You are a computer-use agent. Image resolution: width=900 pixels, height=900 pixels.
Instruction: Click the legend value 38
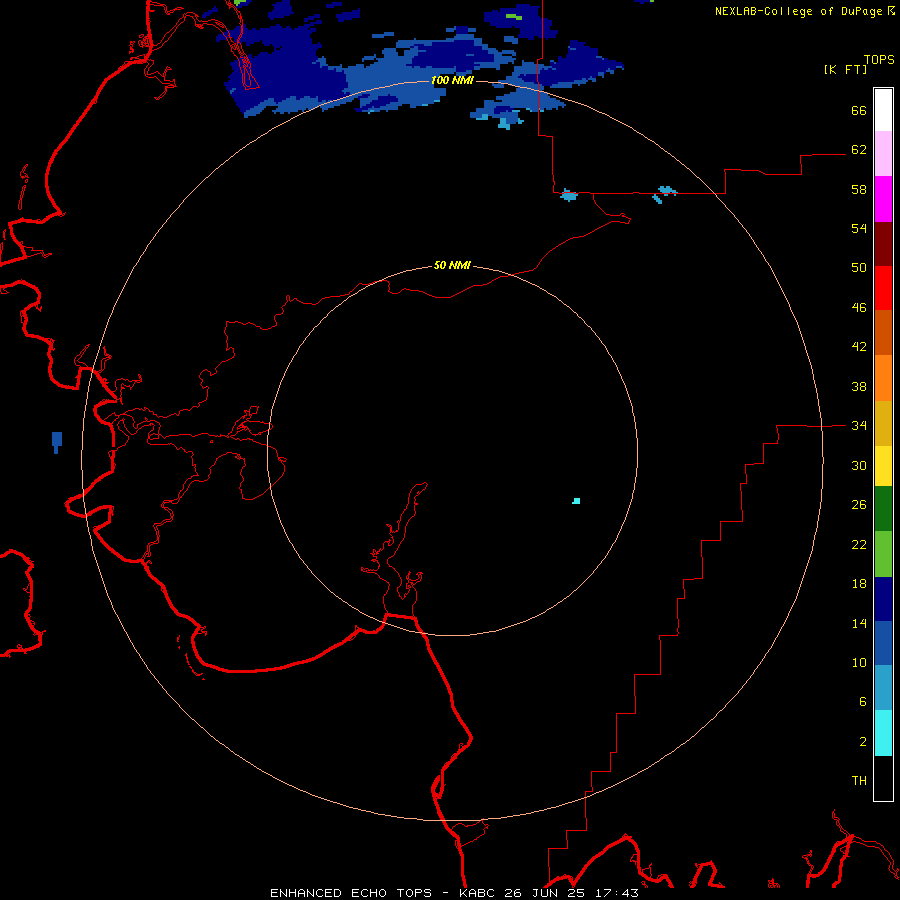point(859,386)
